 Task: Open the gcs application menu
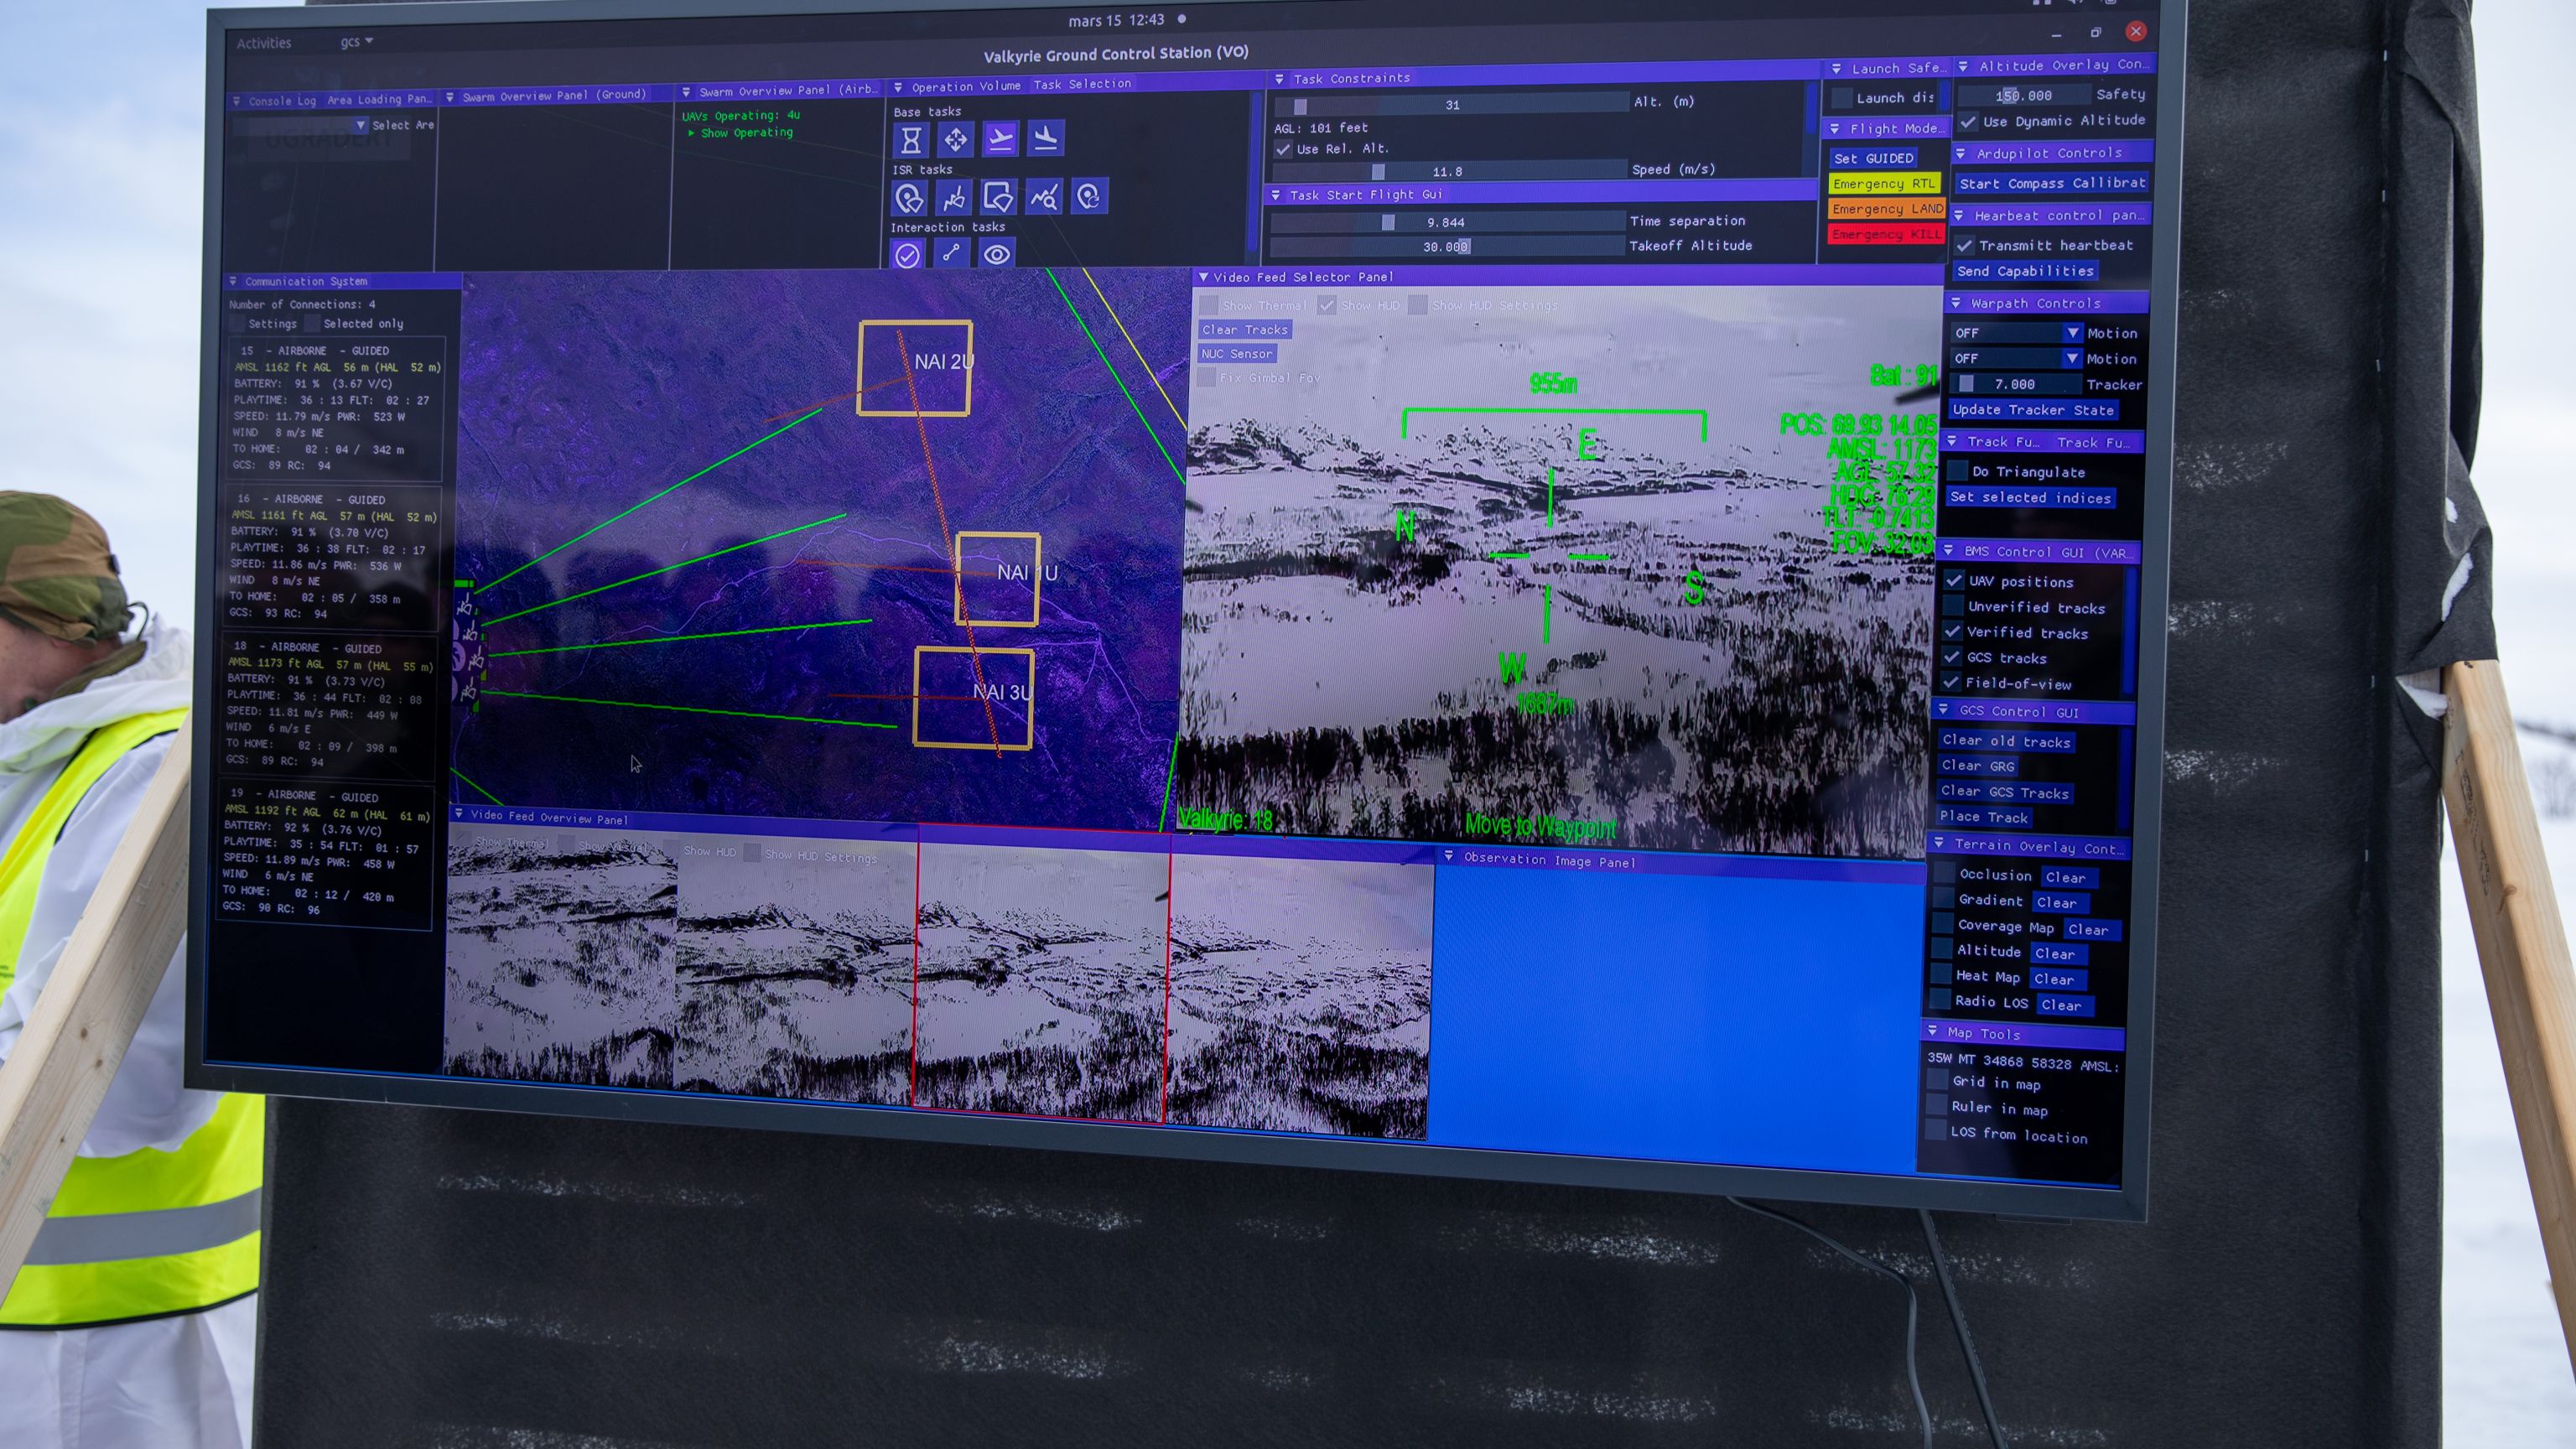click(356, 42)
